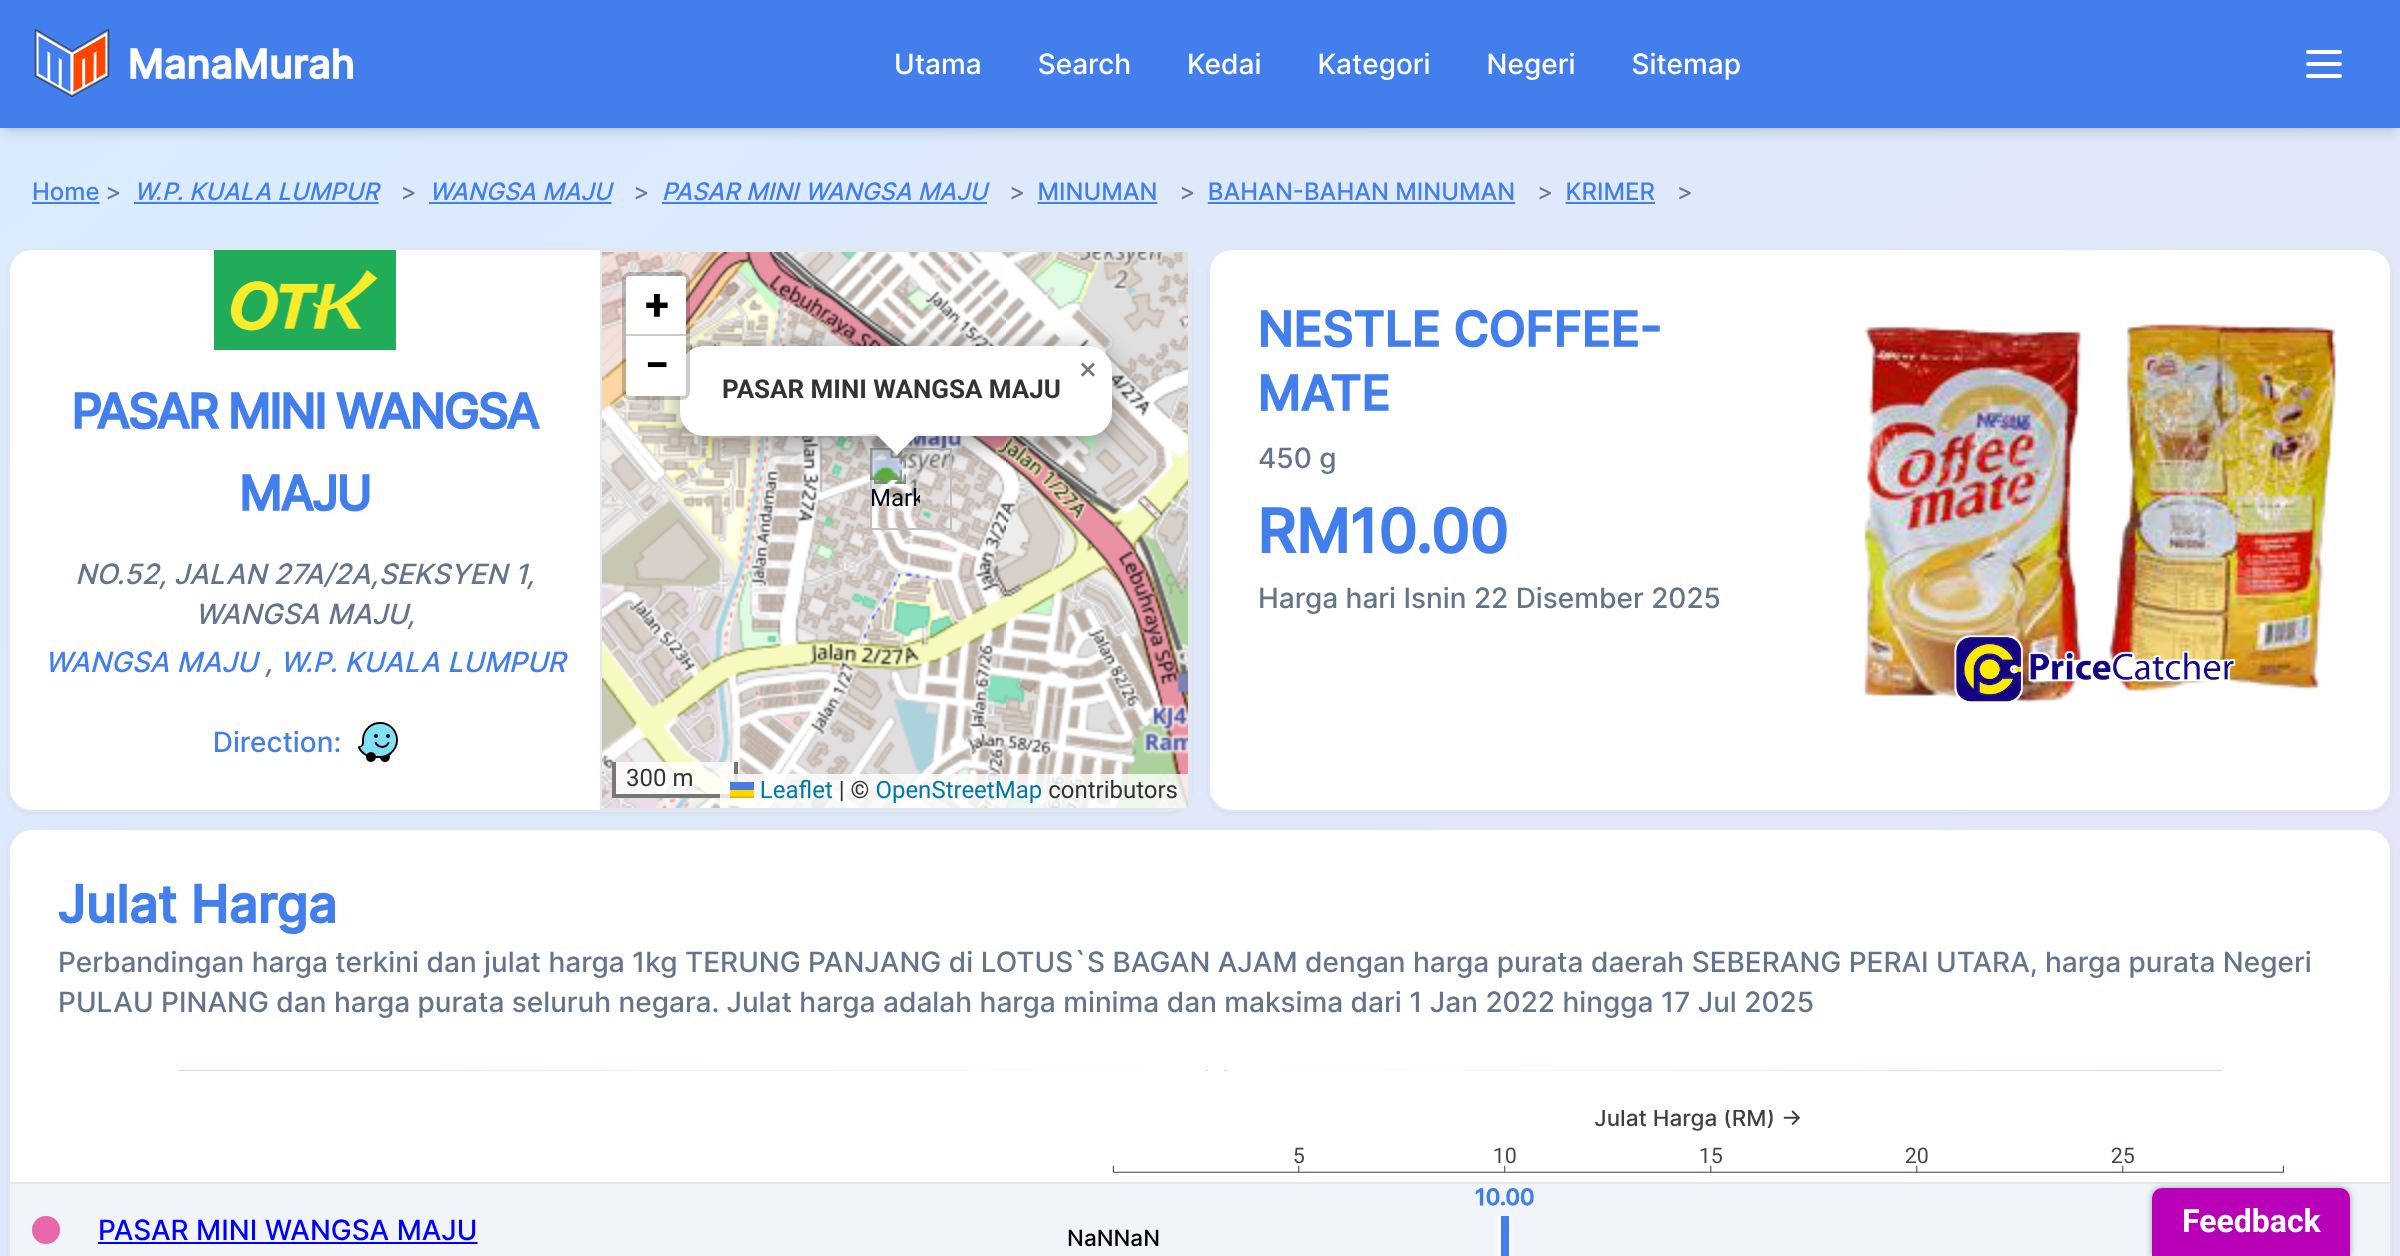Open Waze directions icon
Viewport: 2400px width, 1256px height.
click(x=378, y=742)
